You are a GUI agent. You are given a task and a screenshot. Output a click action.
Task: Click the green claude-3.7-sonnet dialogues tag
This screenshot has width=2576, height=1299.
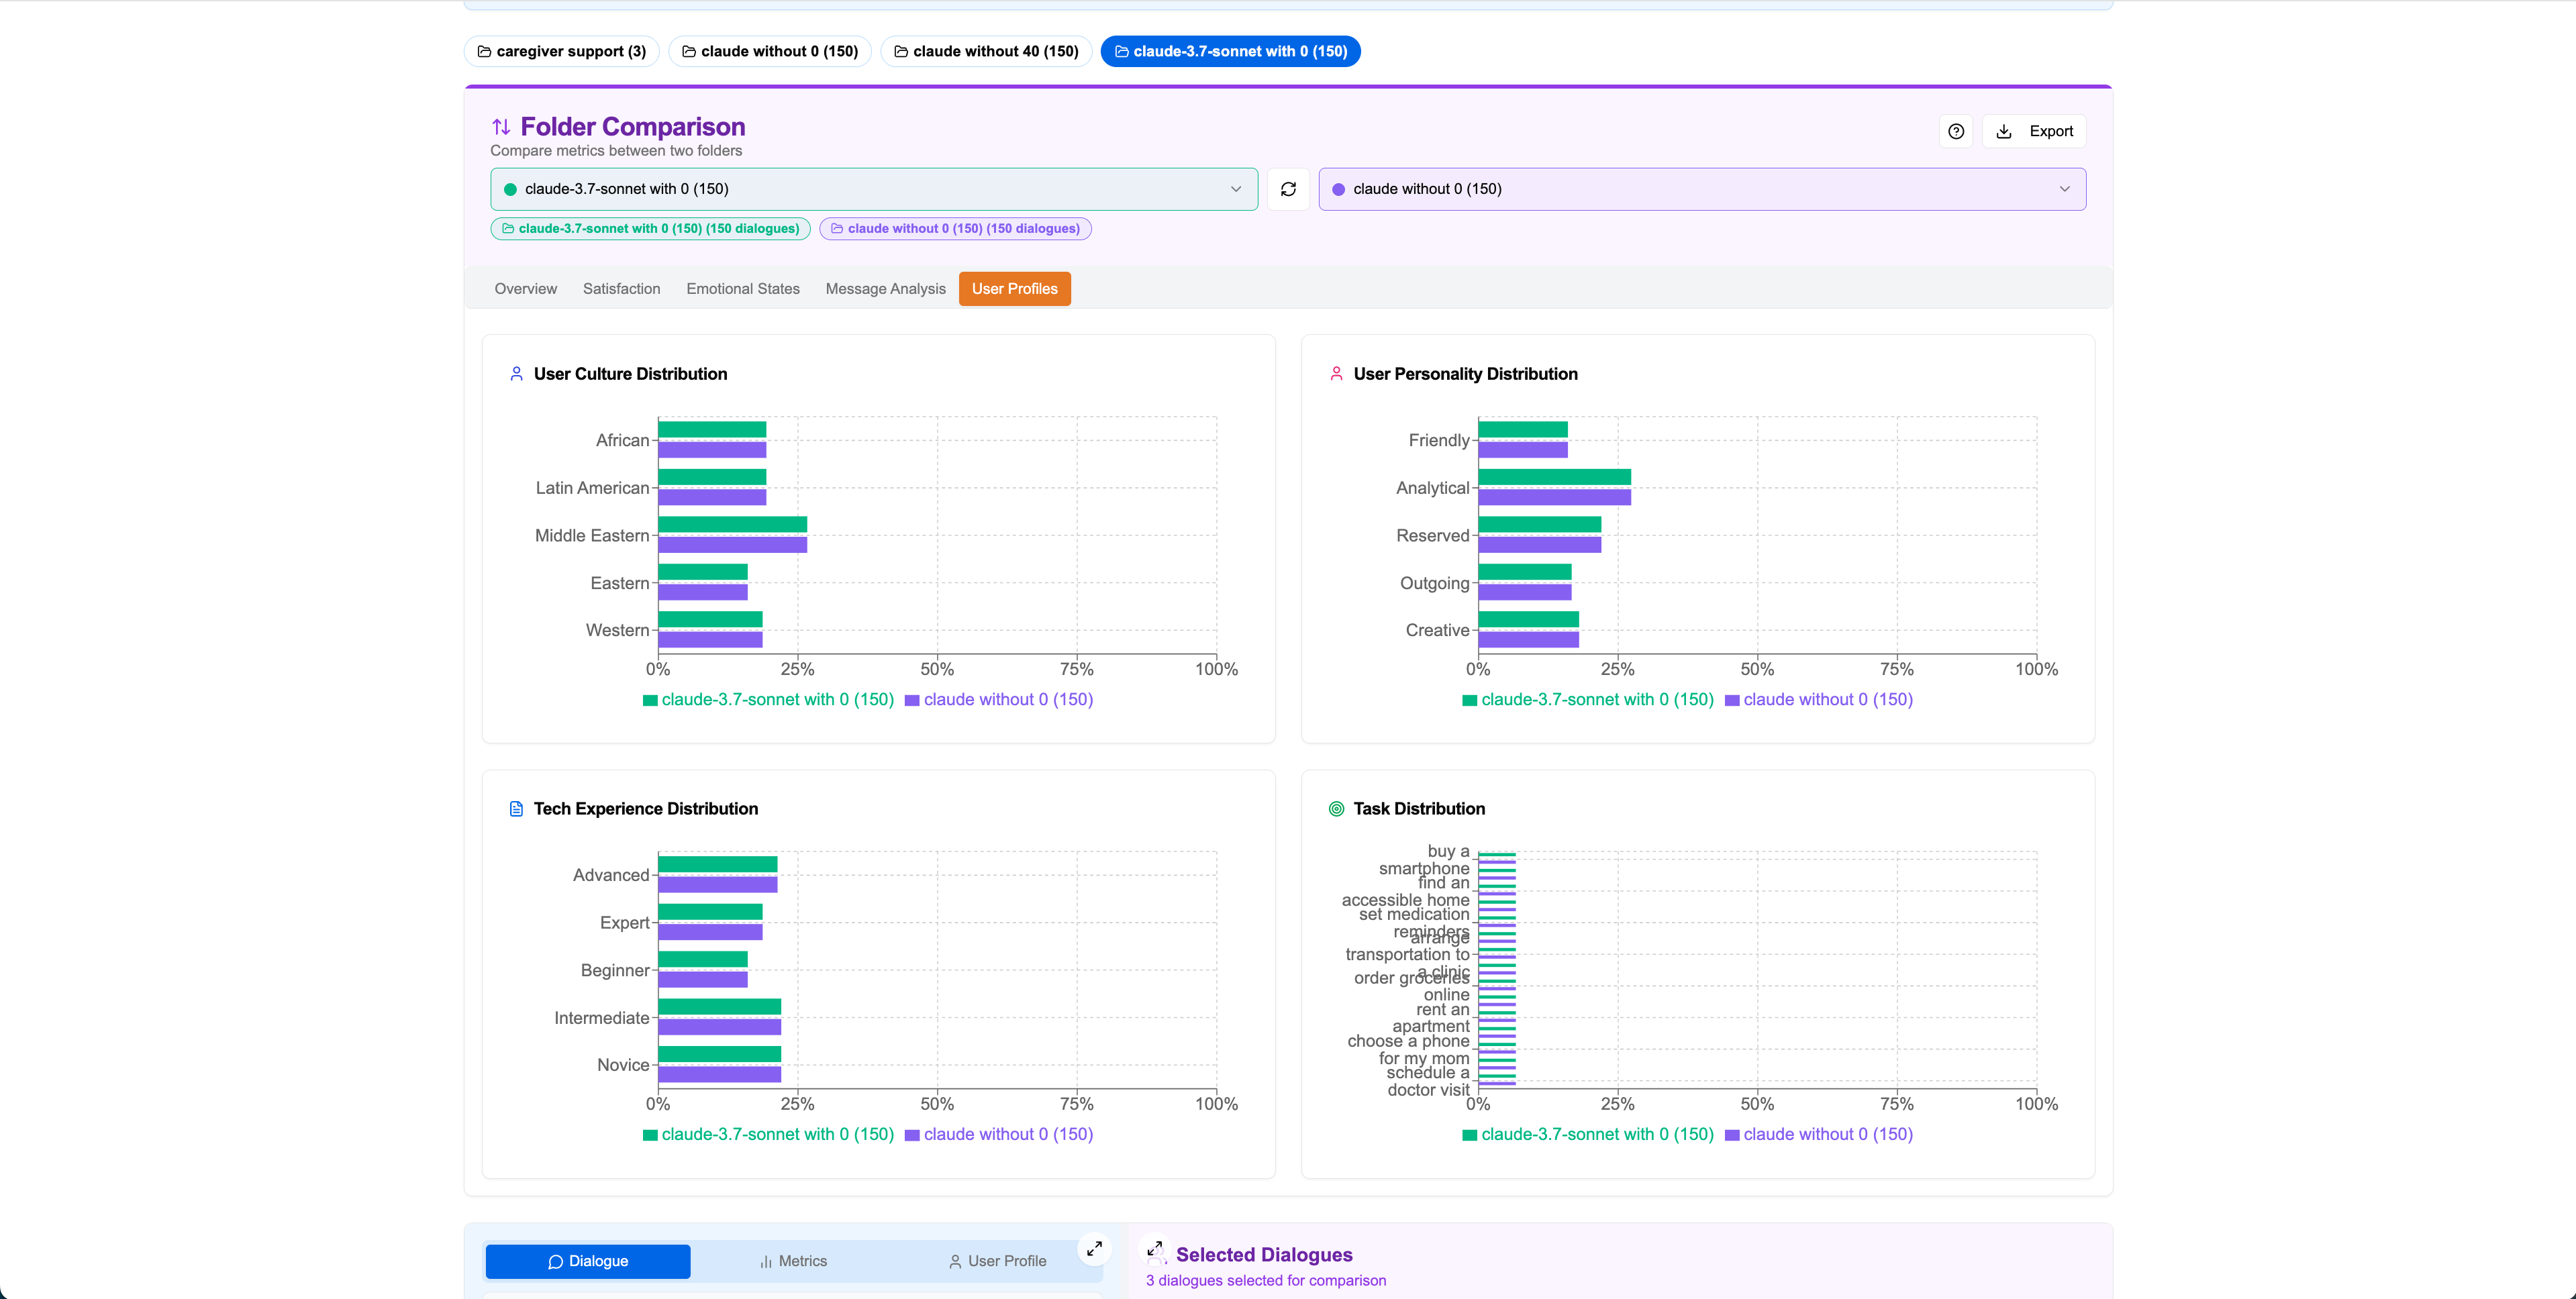[x=650, y=229]
